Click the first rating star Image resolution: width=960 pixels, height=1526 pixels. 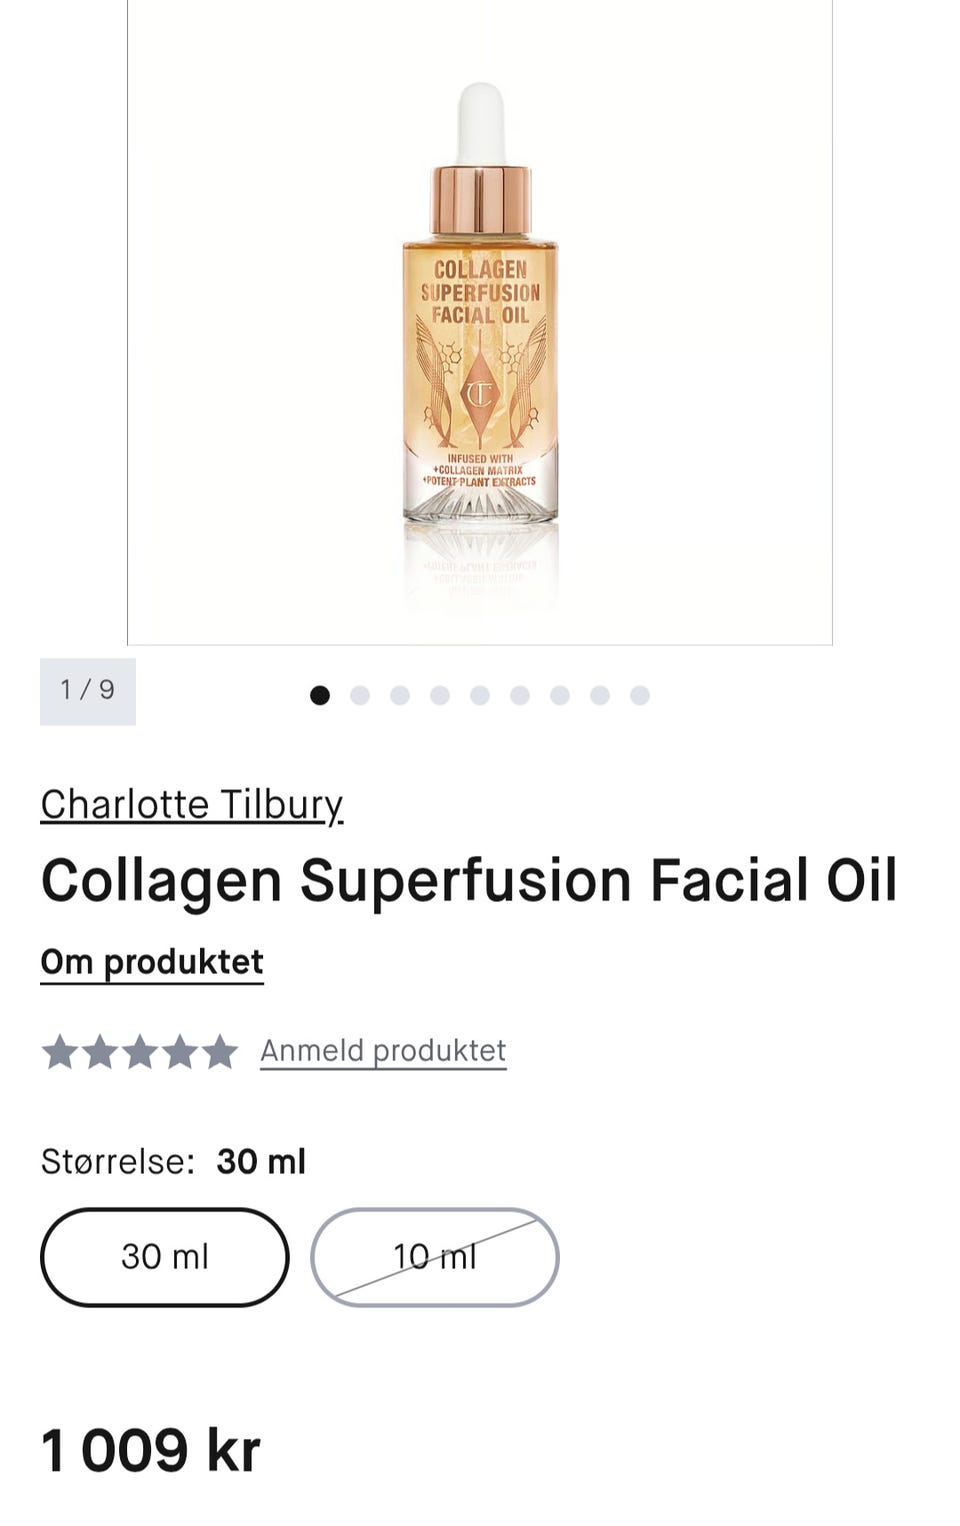click(x=60, y=1052)
